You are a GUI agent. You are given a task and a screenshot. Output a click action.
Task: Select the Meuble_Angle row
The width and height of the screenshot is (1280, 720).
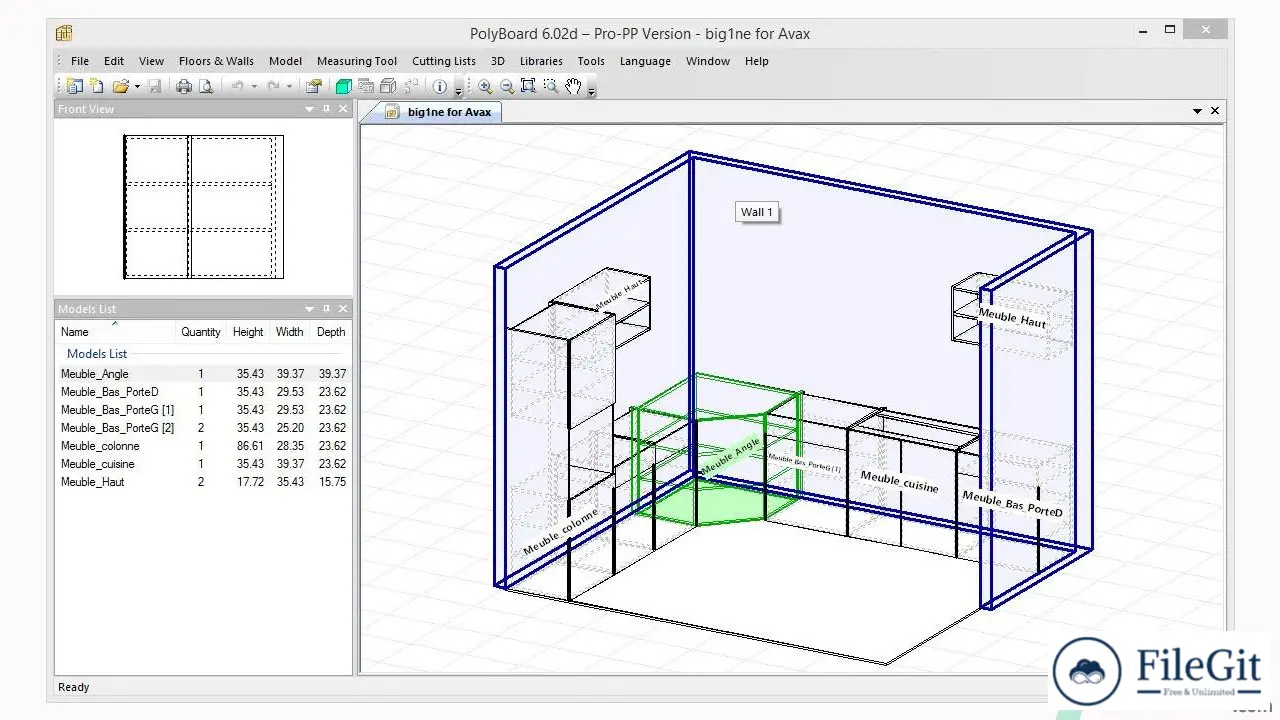pyautogui.click(x=203, y=374)
